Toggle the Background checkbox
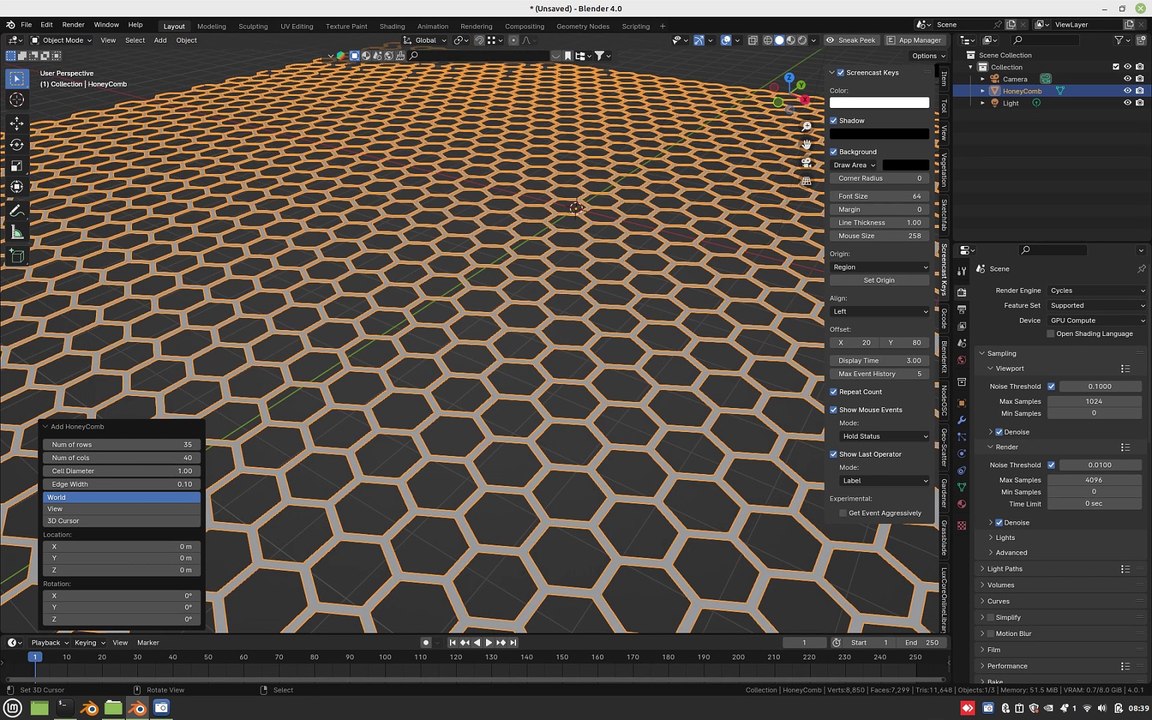The height and width of the screenshot is (720, 1152). click(x=834, y=151)
